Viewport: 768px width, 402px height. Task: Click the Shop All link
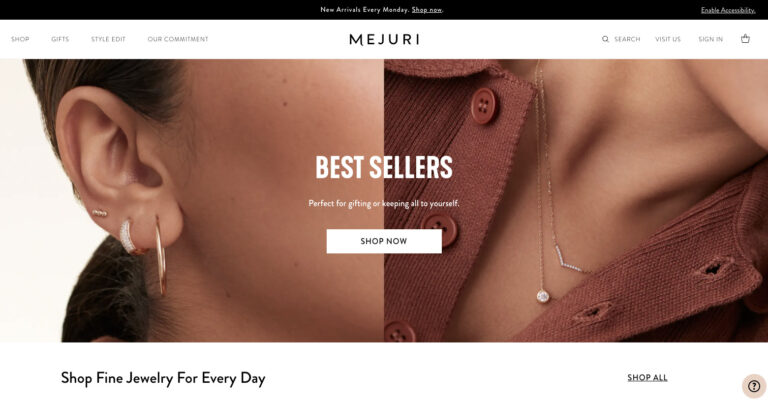coord(647,378)
